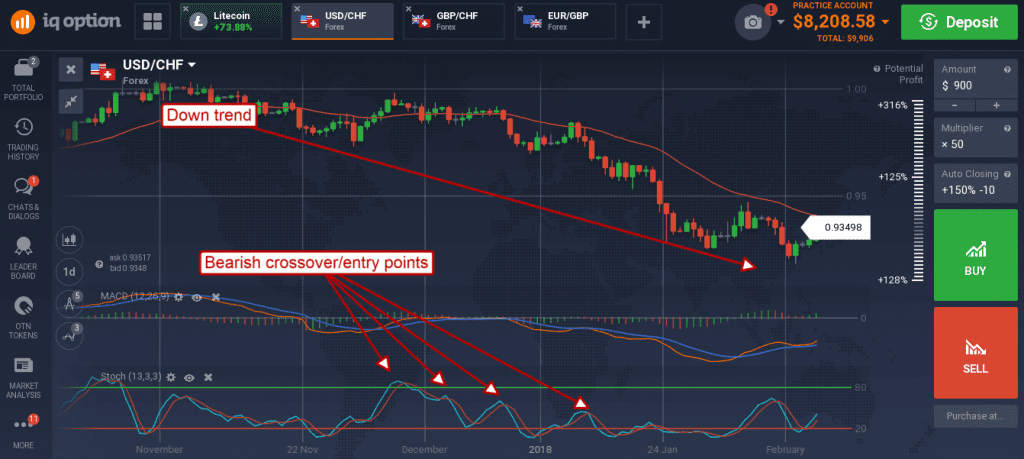Click the green Deposit button
The image size is (1024, 459).
coord(959,22)
